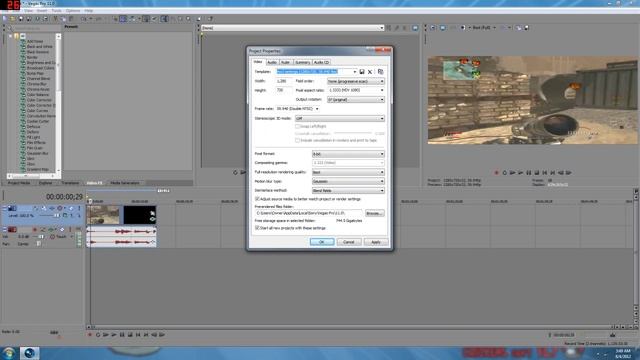Click the match media settings icon

tap(380, 72)
